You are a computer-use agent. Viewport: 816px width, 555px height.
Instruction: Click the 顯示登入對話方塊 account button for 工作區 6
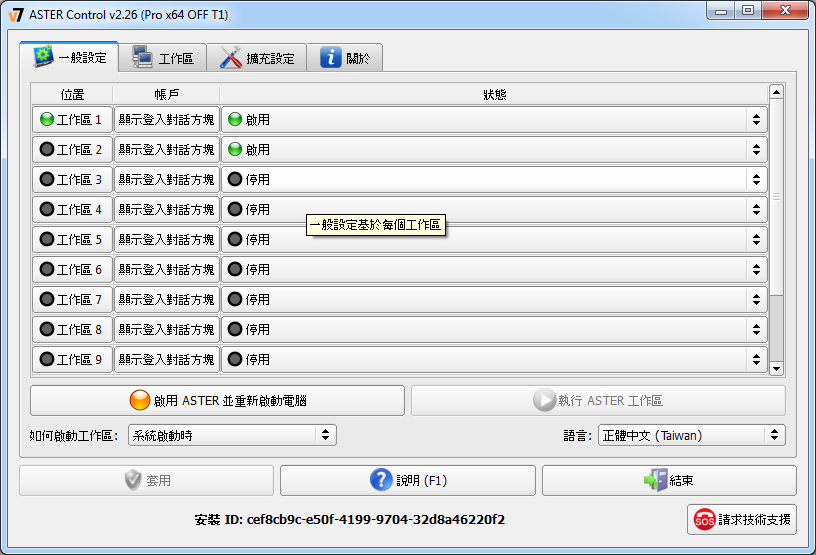167,270
